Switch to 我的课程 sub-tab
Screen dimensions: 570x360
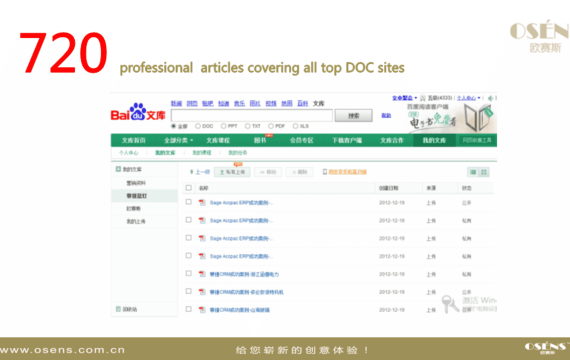202,153
